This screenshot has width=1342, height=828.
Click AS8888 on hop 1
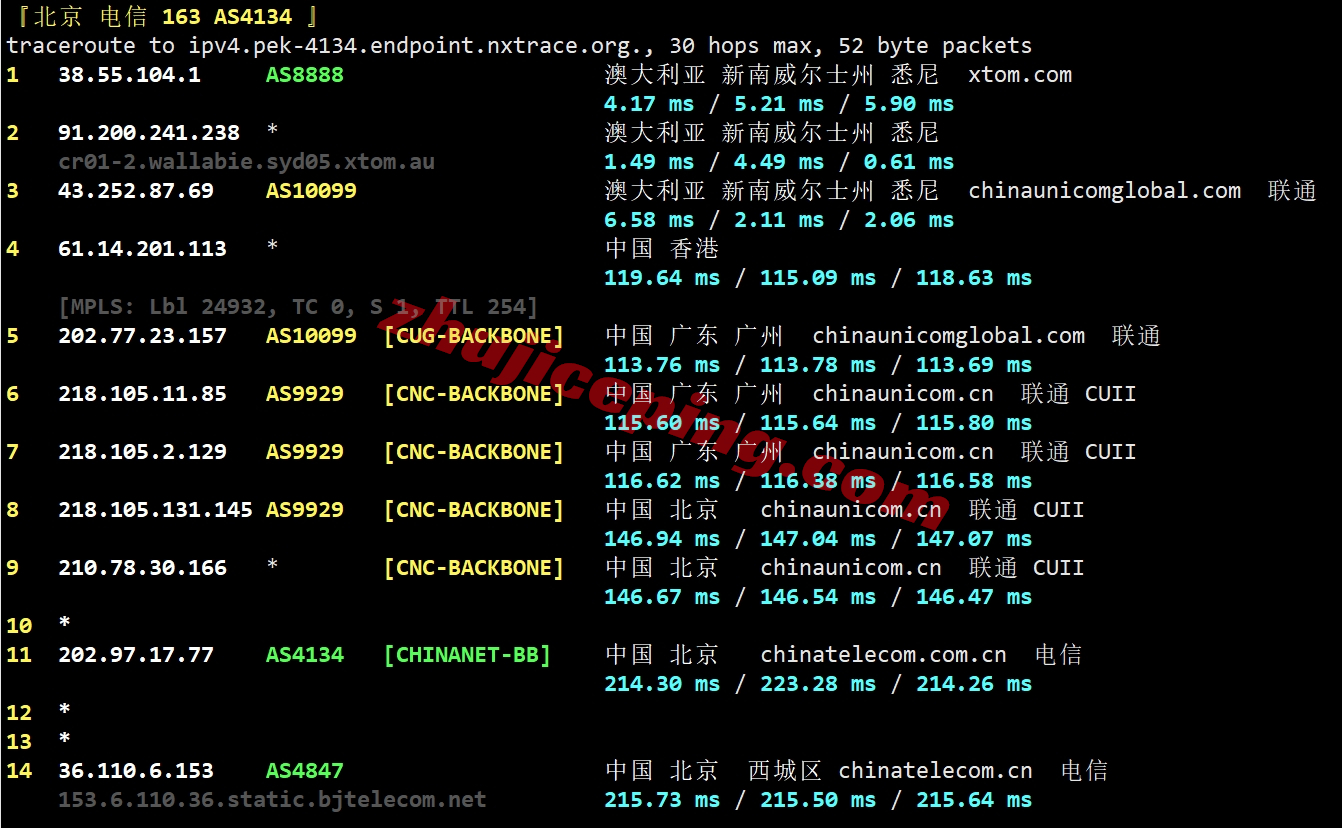coord(305,75)
